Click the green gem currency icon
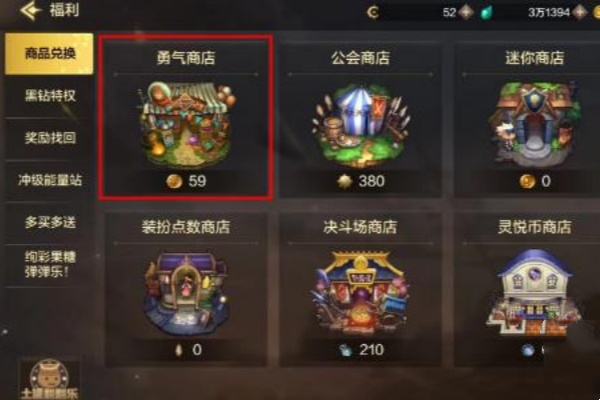Image resolution: width=600 pixels, height=400 pixels. tap(486, 12)
